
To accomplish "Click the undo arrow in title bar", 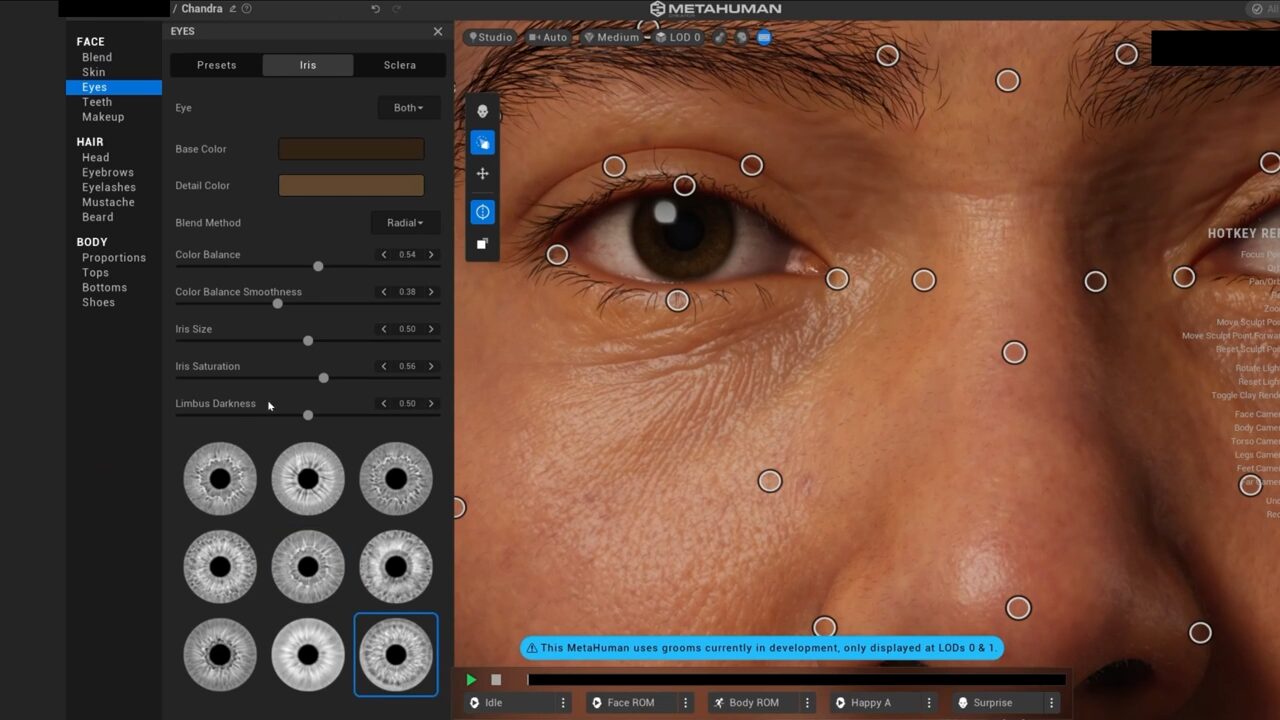I will coord(376,9).
